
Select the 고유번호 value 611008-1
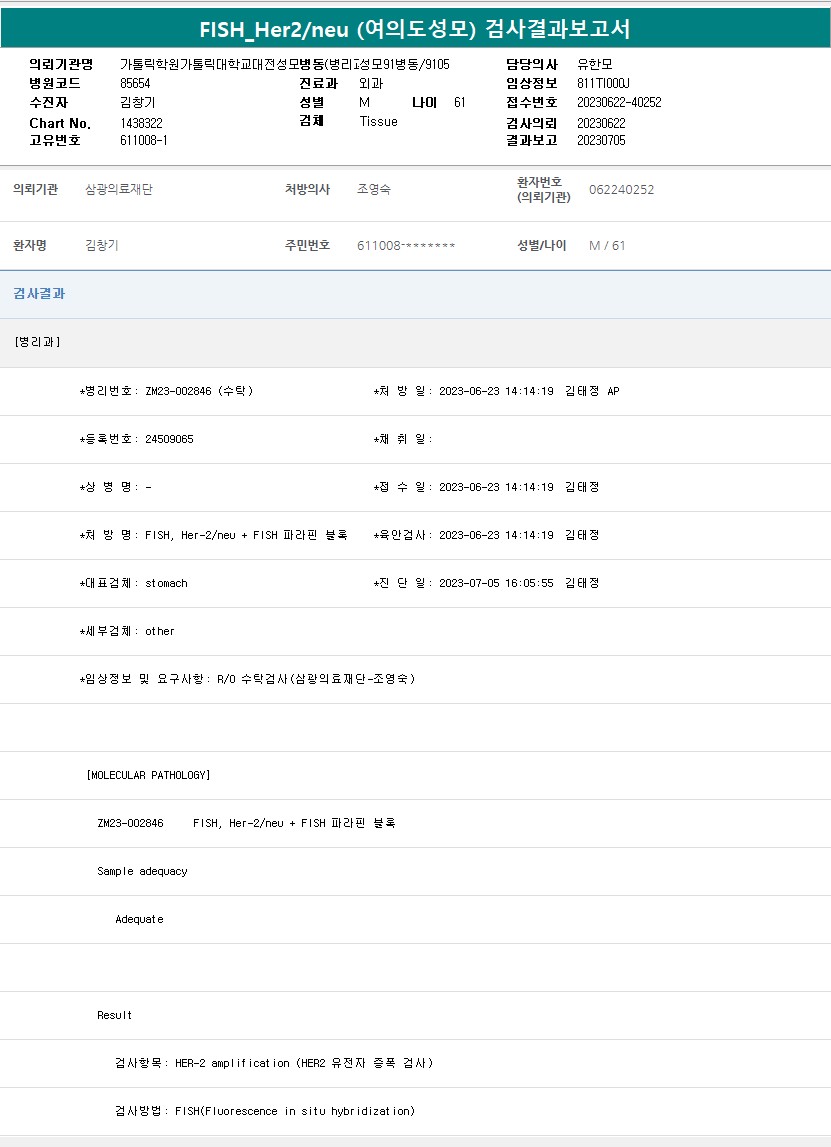pos(143,141)
